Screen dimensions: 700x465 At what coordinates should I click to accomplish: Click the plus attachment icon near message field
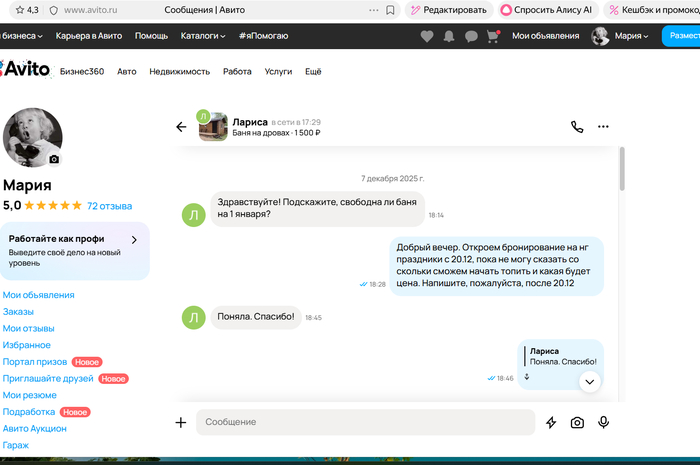(x=181, y=423)
